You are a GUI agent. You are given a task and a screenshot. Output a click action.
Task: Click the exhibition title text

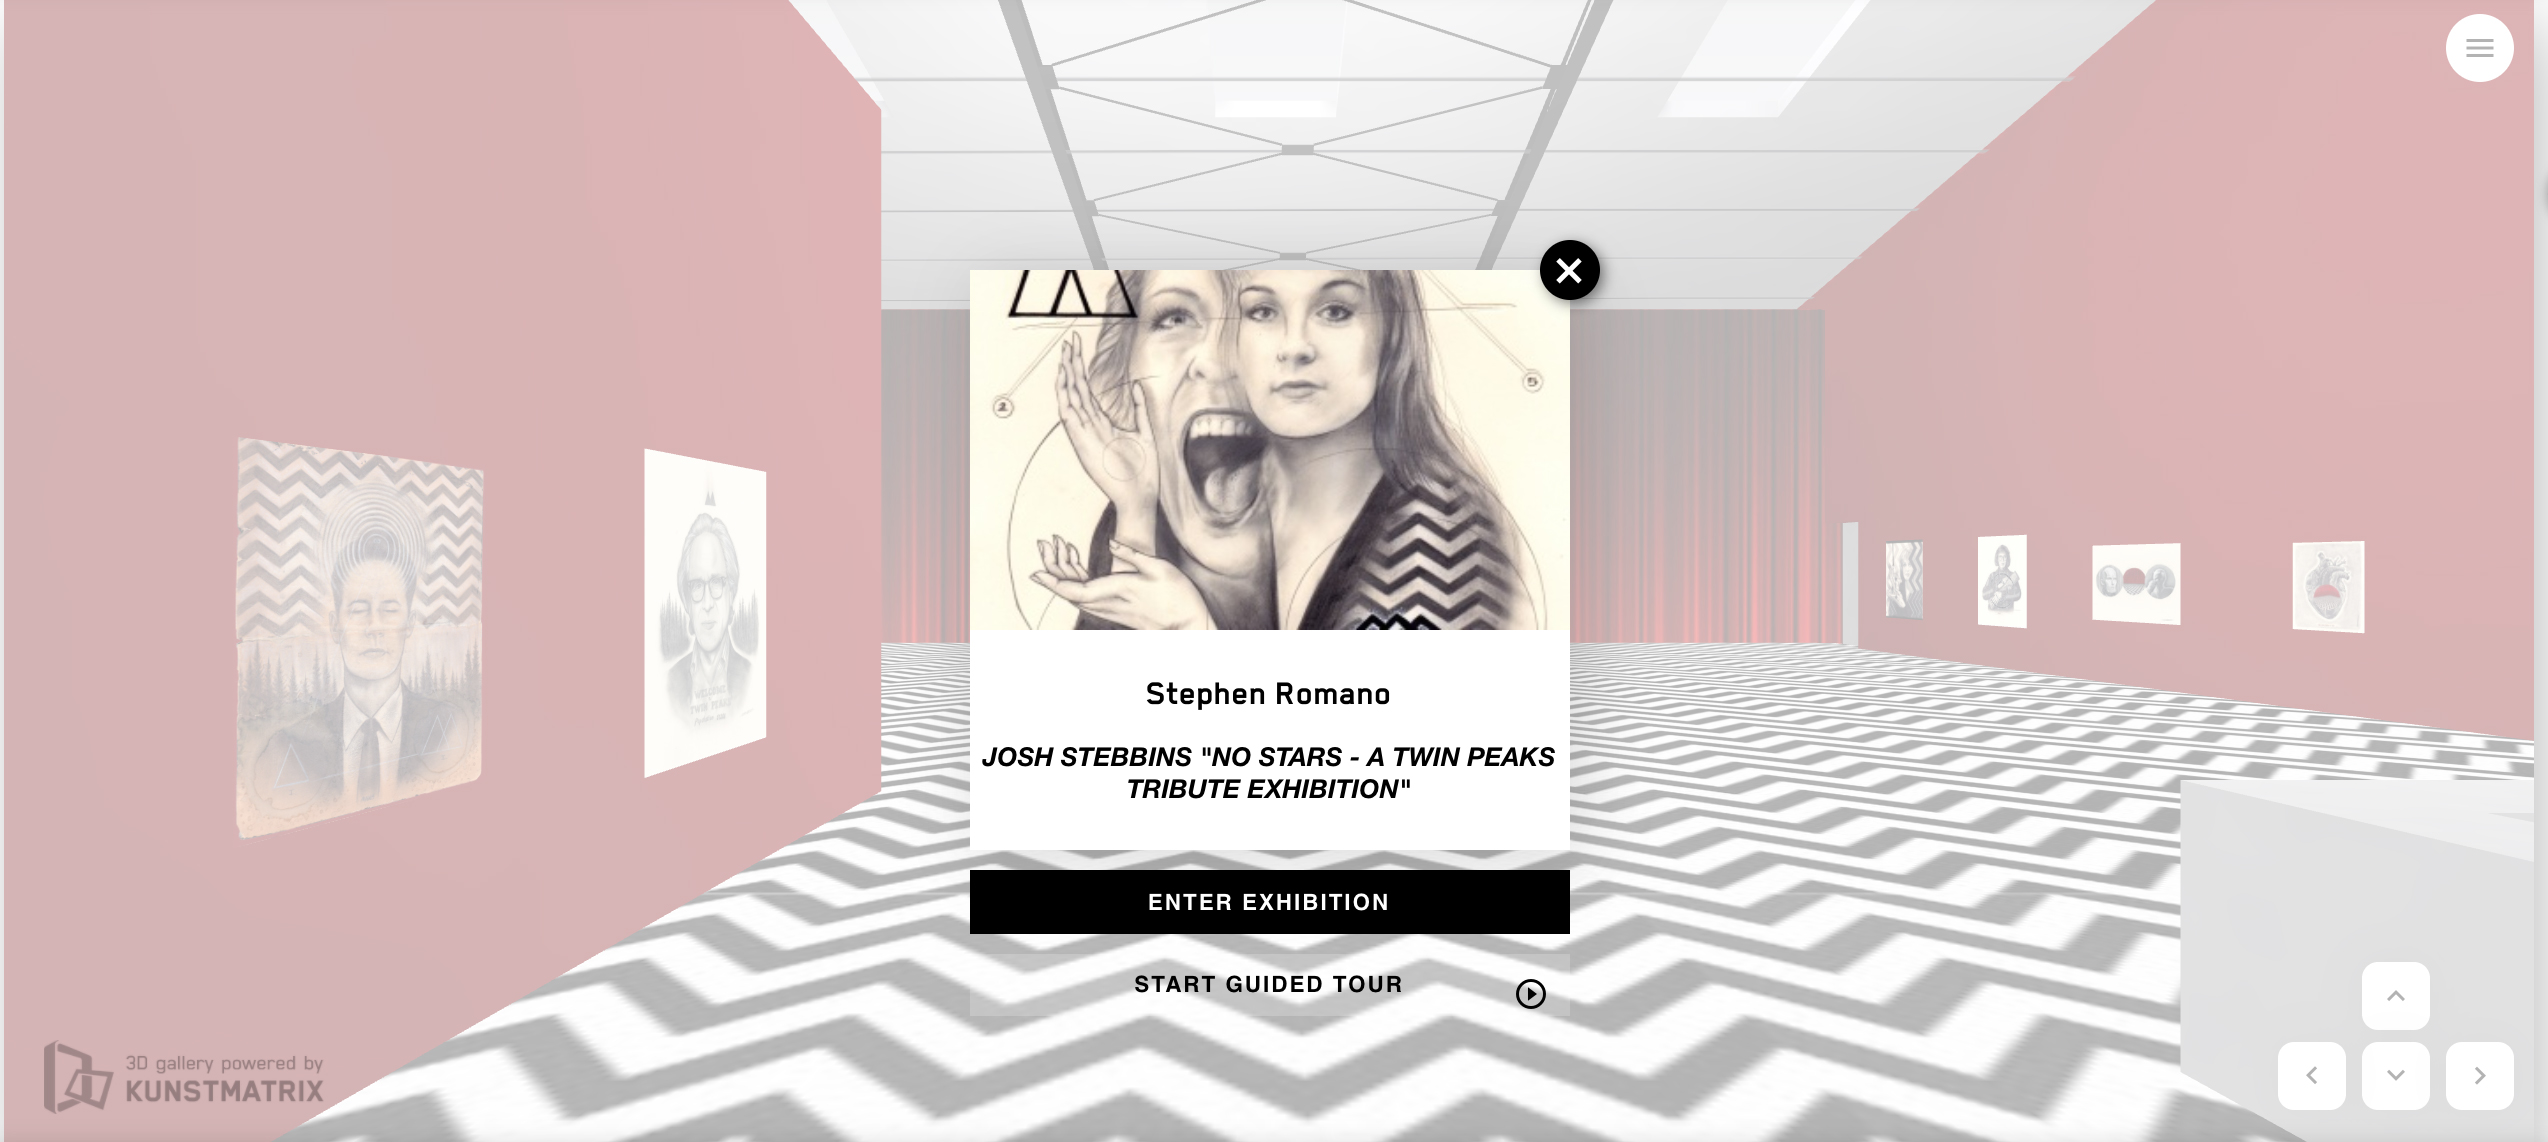click(x=1268, y=773)
